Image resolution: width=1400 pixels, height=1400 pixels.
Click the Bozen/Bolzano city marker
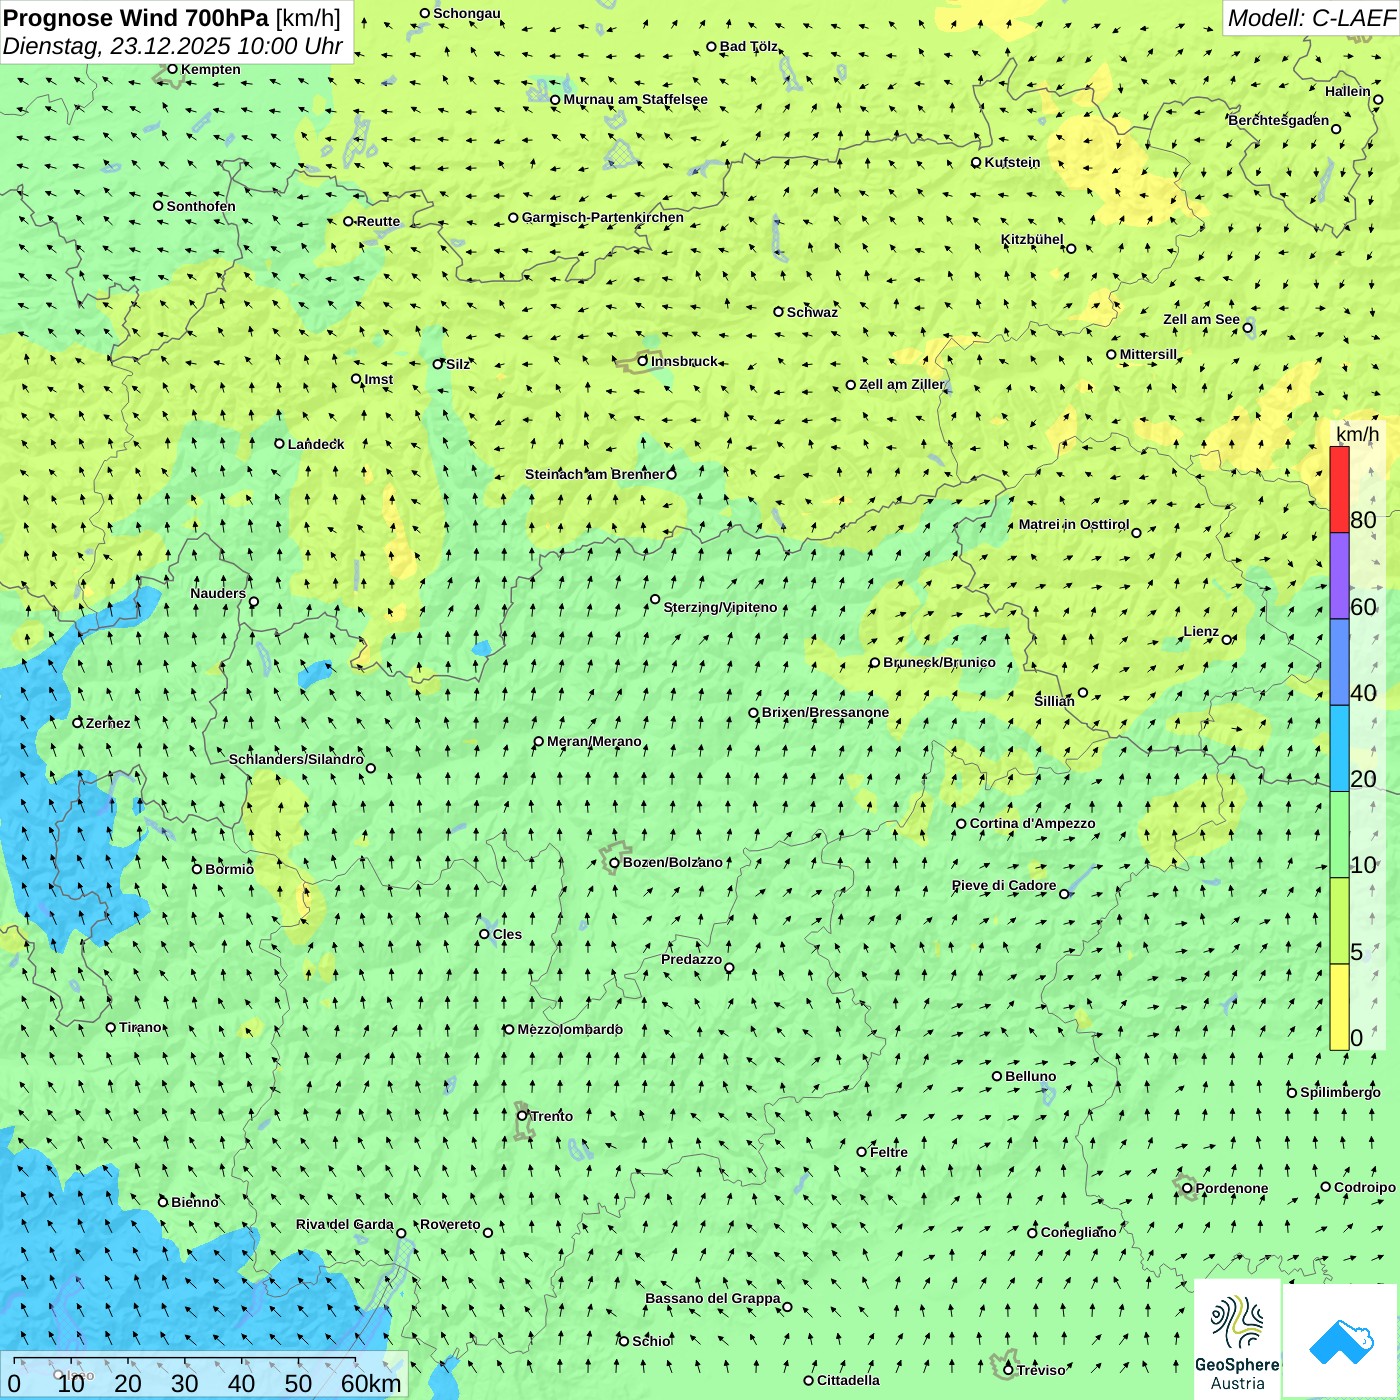click(615, 863)
